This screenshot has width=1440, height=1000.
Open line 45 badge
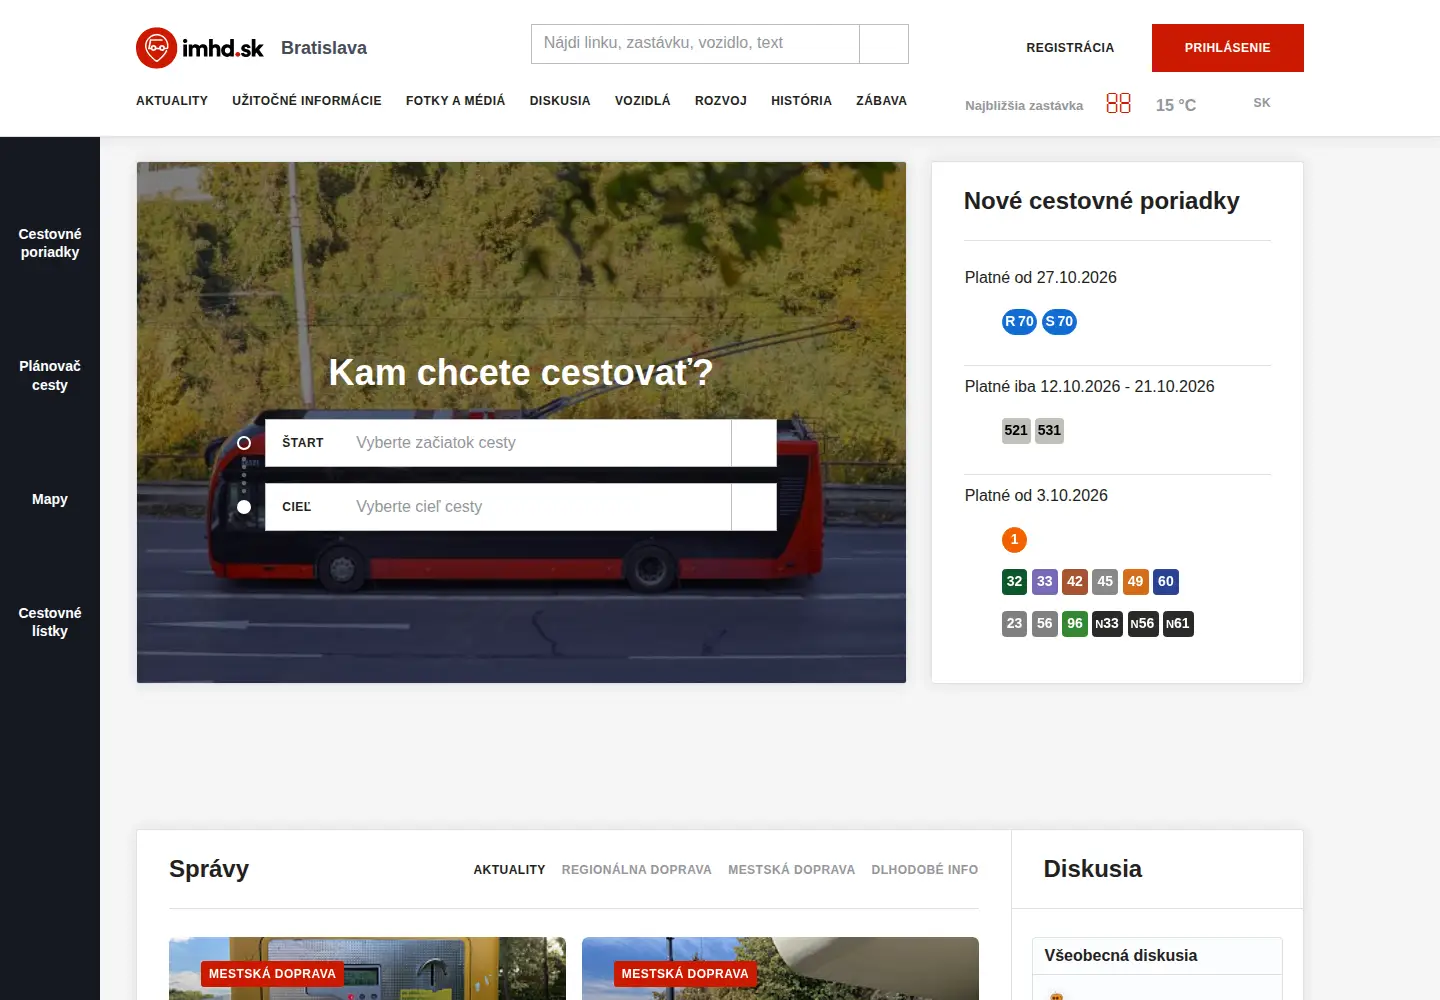click(1105, 582)
